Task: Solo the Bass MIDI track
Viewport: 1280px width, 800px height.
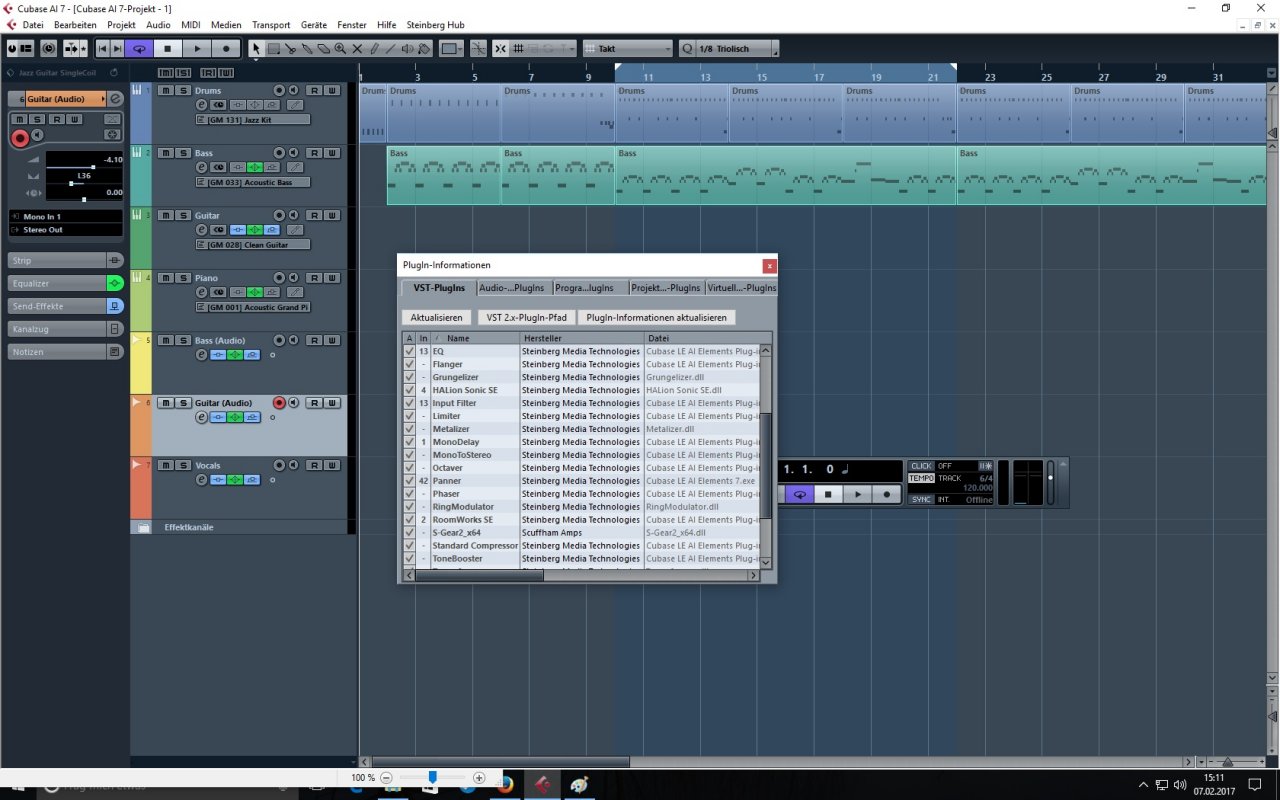Action: 183,153
